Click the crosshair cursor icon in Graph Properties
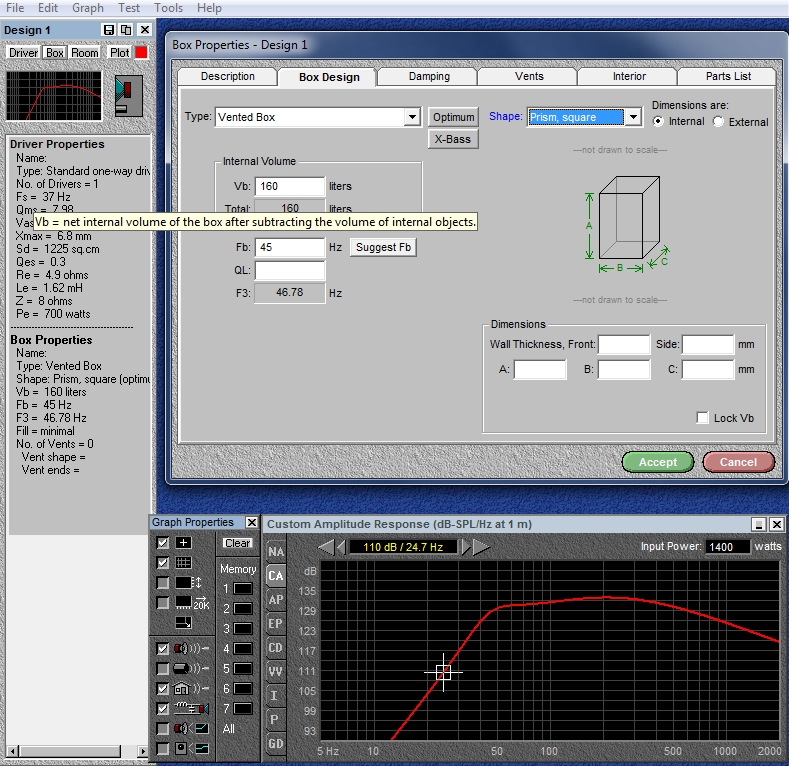This screenshot has width=789, height=766. (183, 543)
